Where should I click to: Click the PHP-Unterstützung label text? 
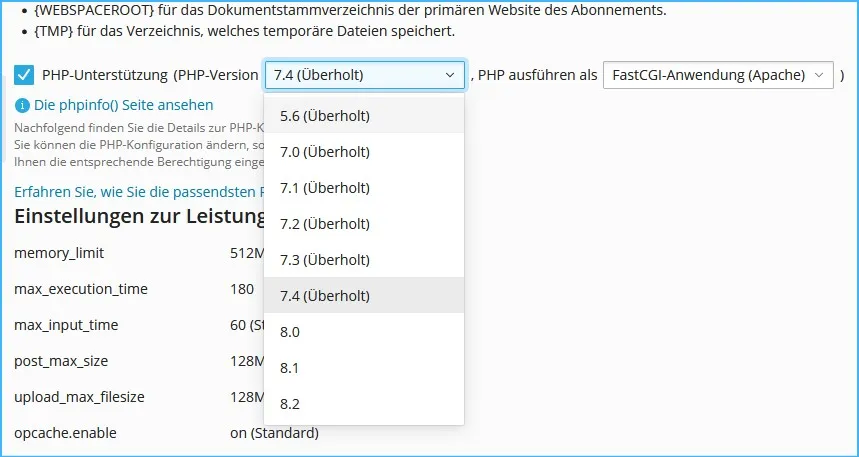pyautogui.click(x=105, y=75)
